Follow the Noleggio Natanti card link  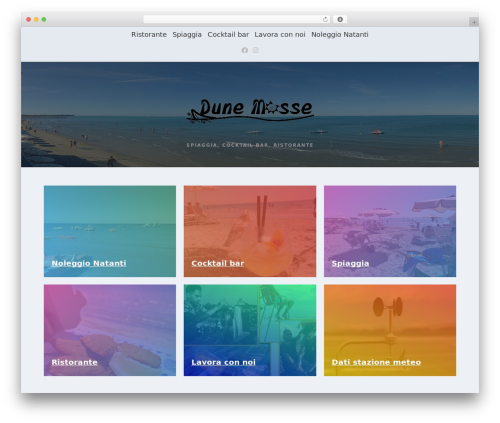point(89,263)
